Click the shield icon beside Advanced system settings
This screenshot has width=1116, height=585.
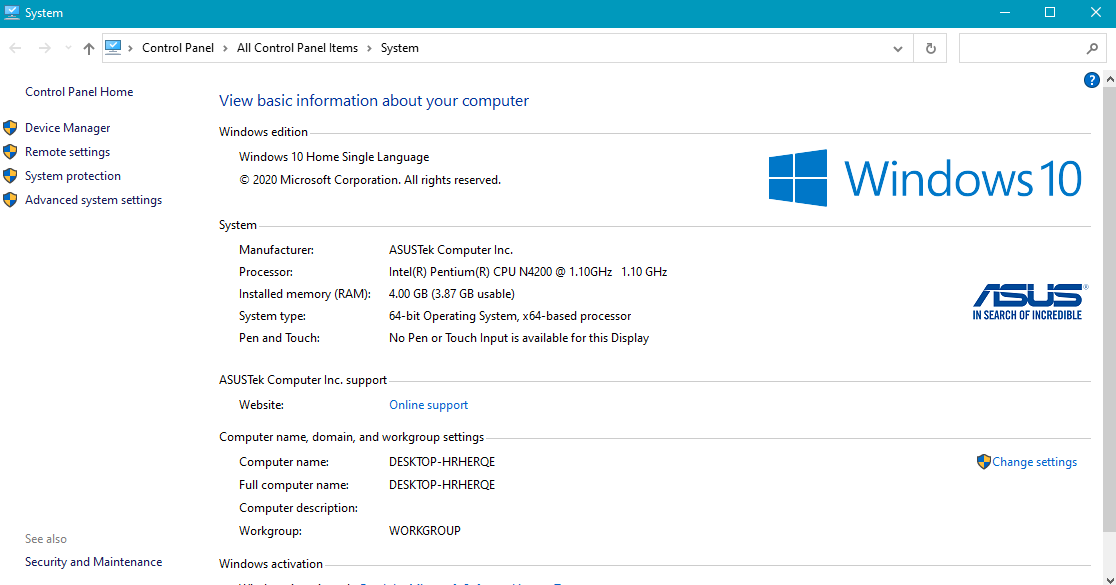pos(10,201)
